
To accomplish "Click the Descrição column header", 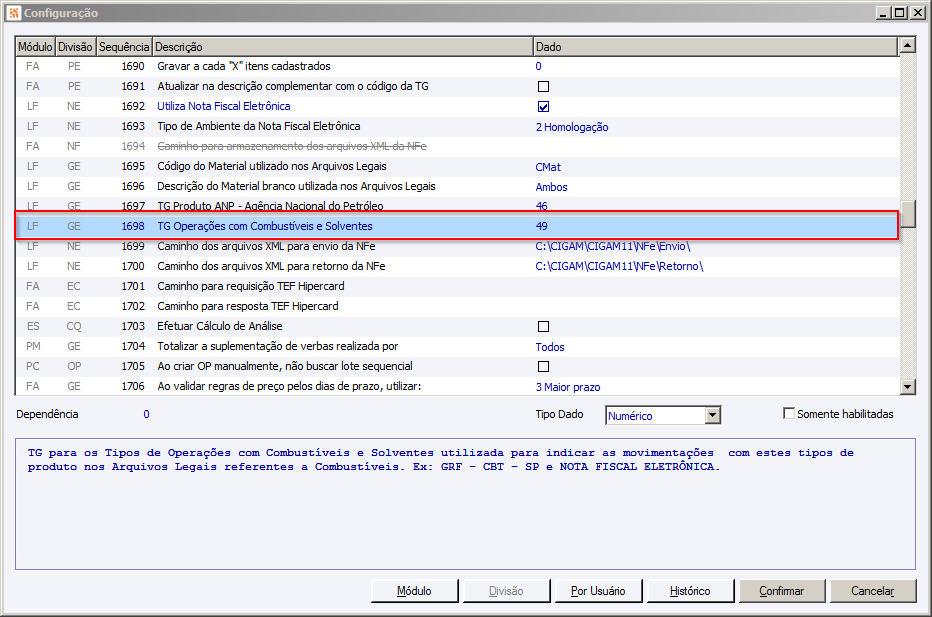I will click(x=342, y=46).
